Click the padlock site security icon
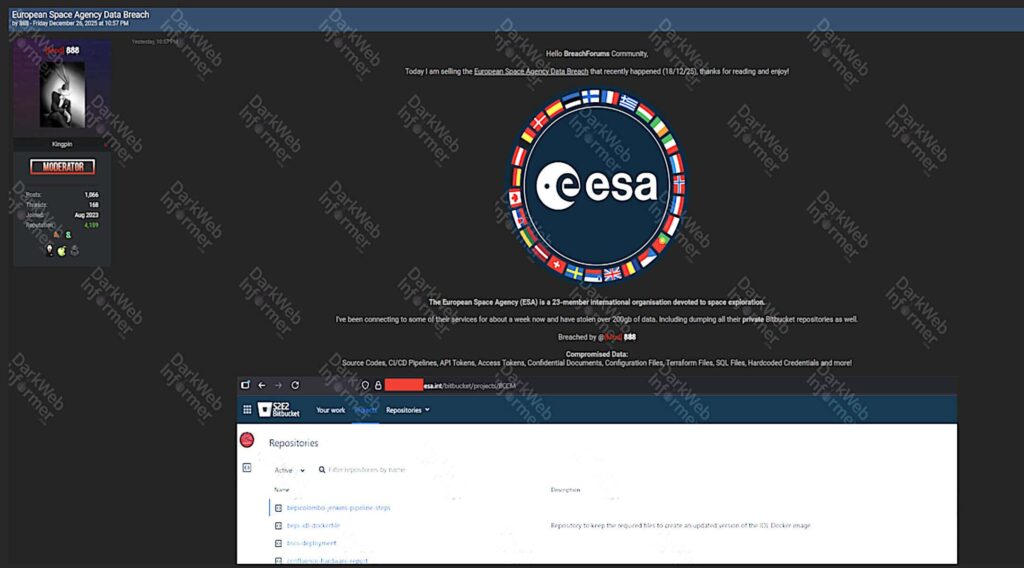This screenshot has height=568, width=1024. (378, 386)
